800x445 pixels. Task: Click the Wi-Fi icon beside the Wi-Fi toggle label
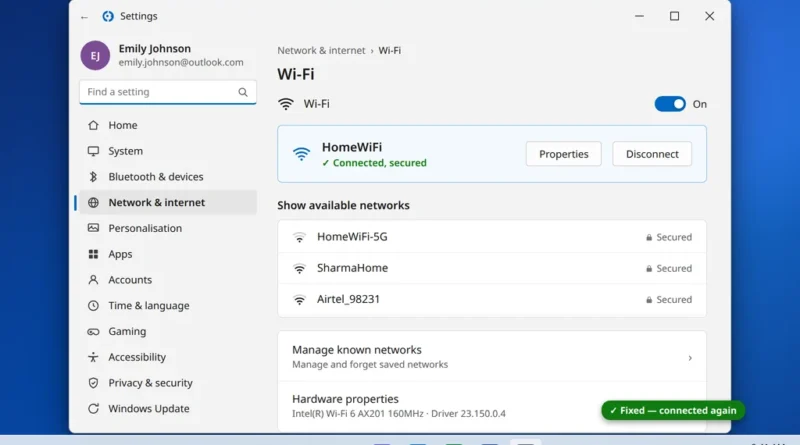click(x=286, y=104)
